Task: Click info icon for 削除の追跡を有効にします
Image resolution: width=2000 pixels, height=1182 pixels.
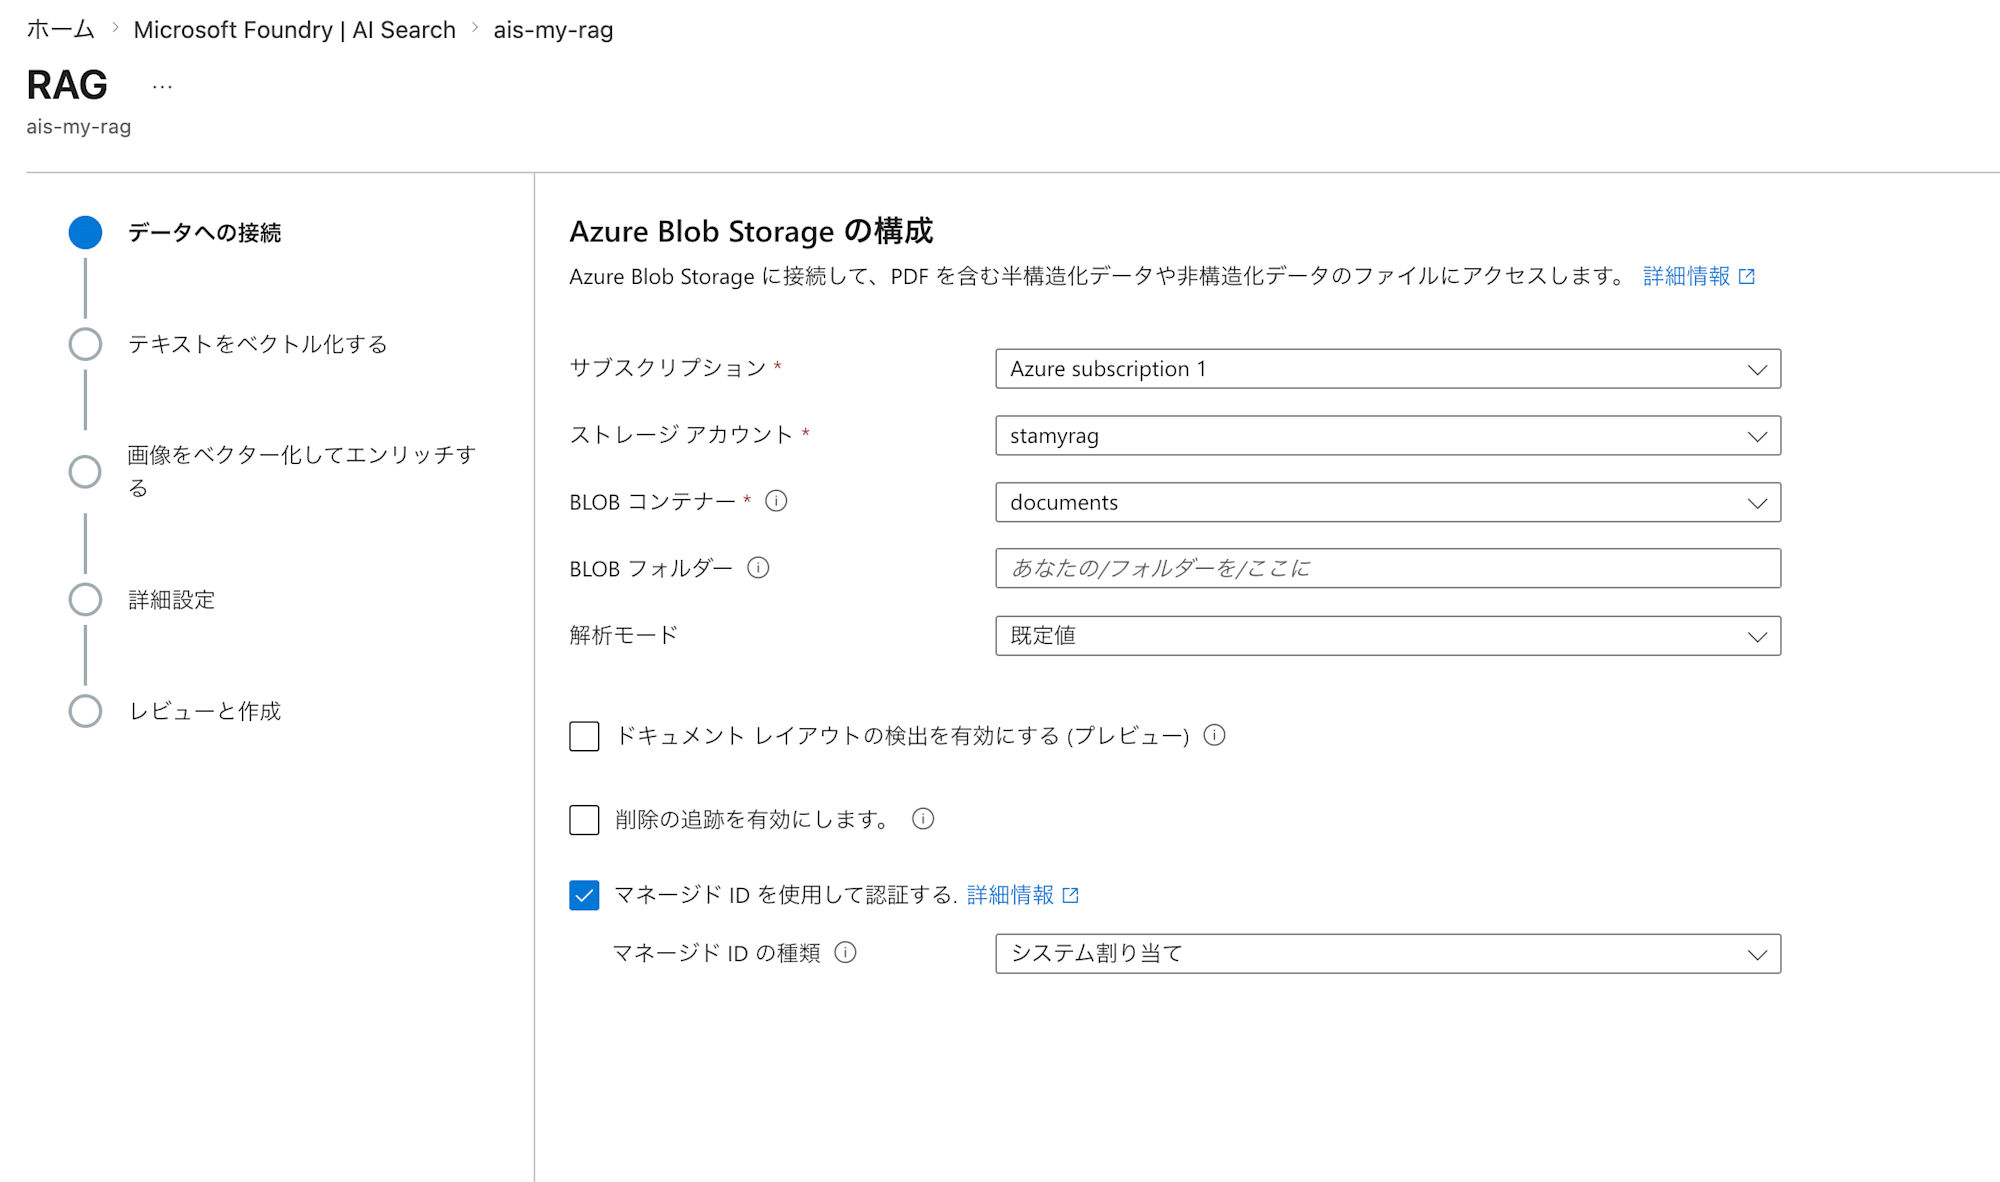Action: pos(922,819)
